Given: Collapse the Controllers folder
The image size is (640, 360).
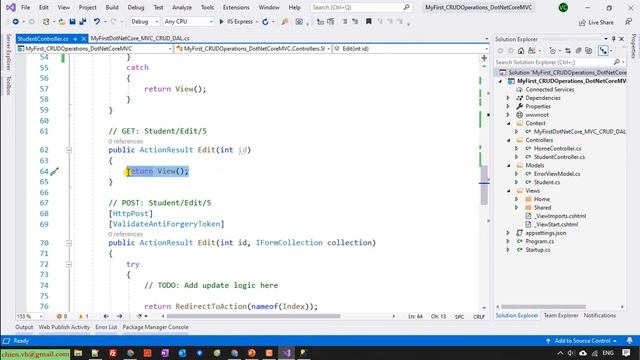Looking at the screenshot, I should pos(509,140).
